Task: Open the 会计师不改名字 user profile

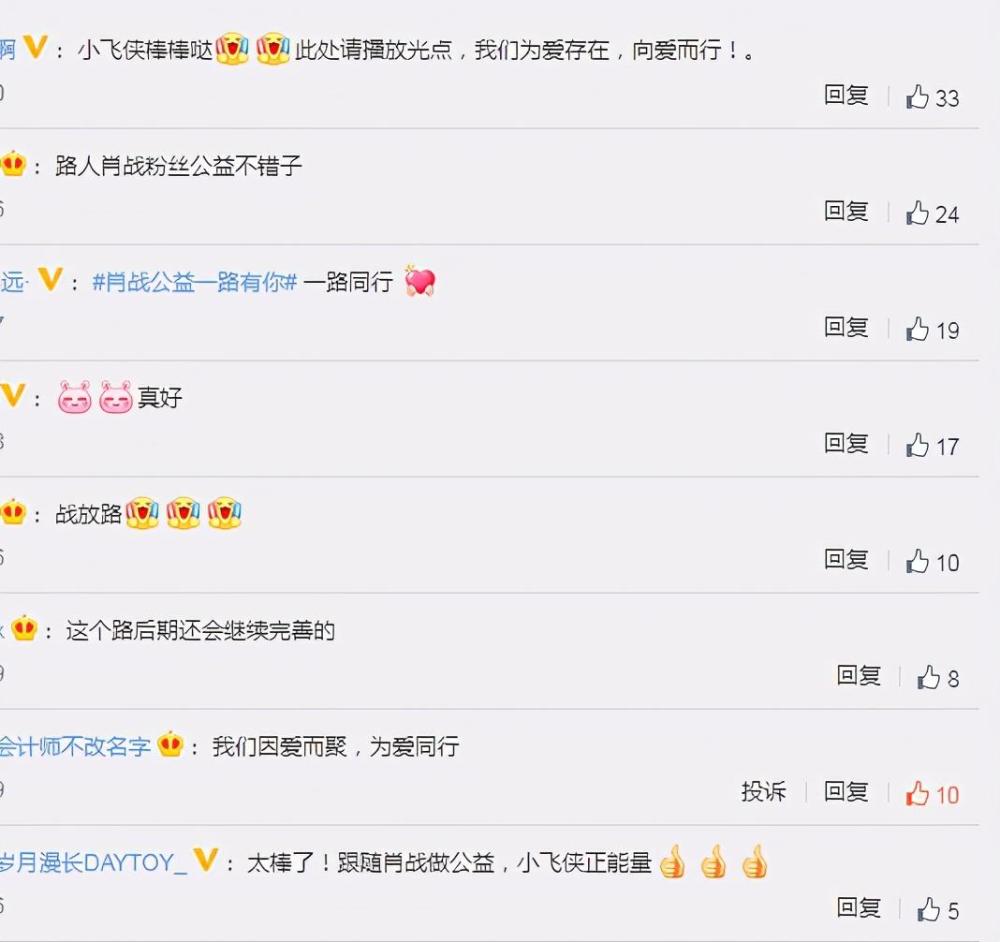Action: (75, 746)
